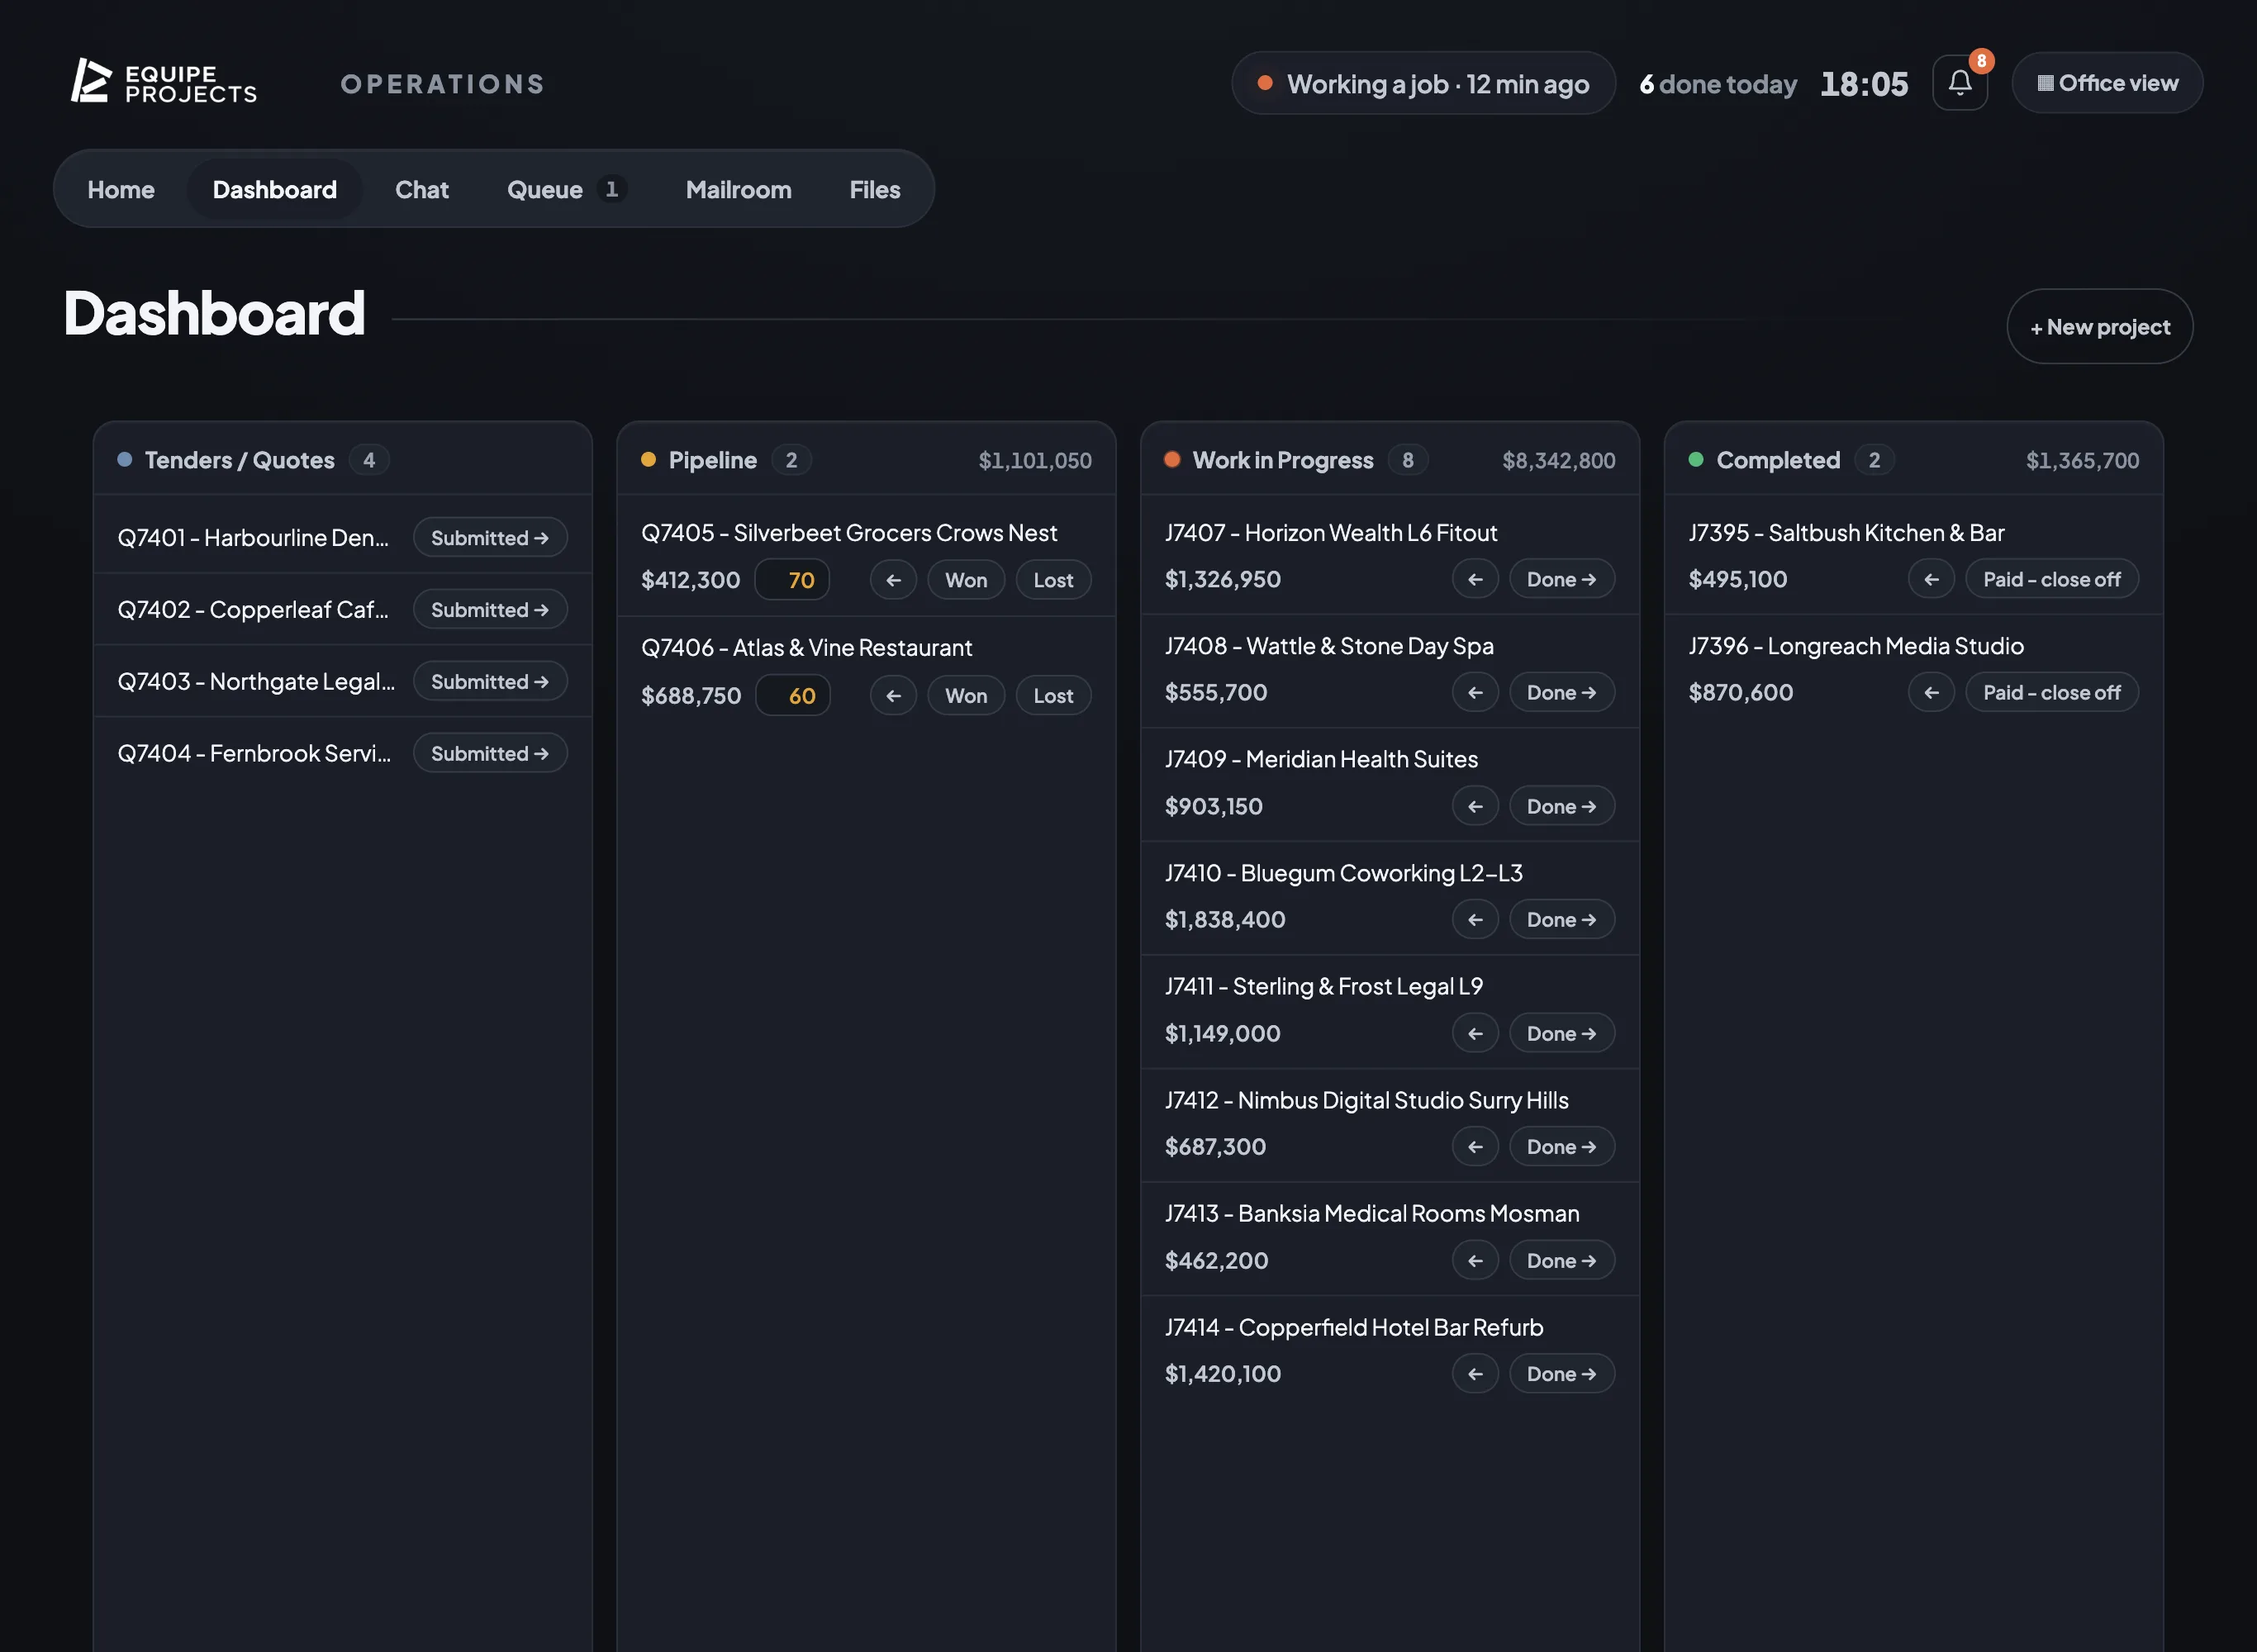Move Q7405 Silverbeet Grocers back a stage
This screenshot has height=1652, width=2257.
tap(893, 580)
